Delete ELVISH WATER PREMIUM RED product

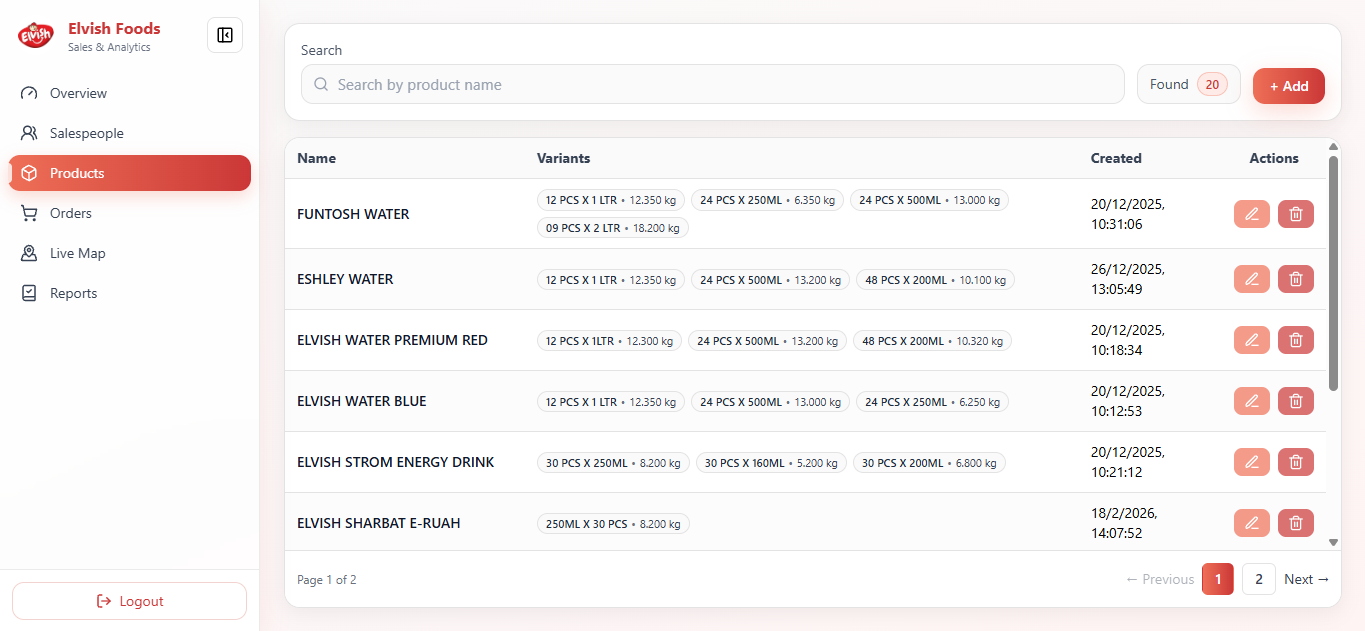(1296, 340)
